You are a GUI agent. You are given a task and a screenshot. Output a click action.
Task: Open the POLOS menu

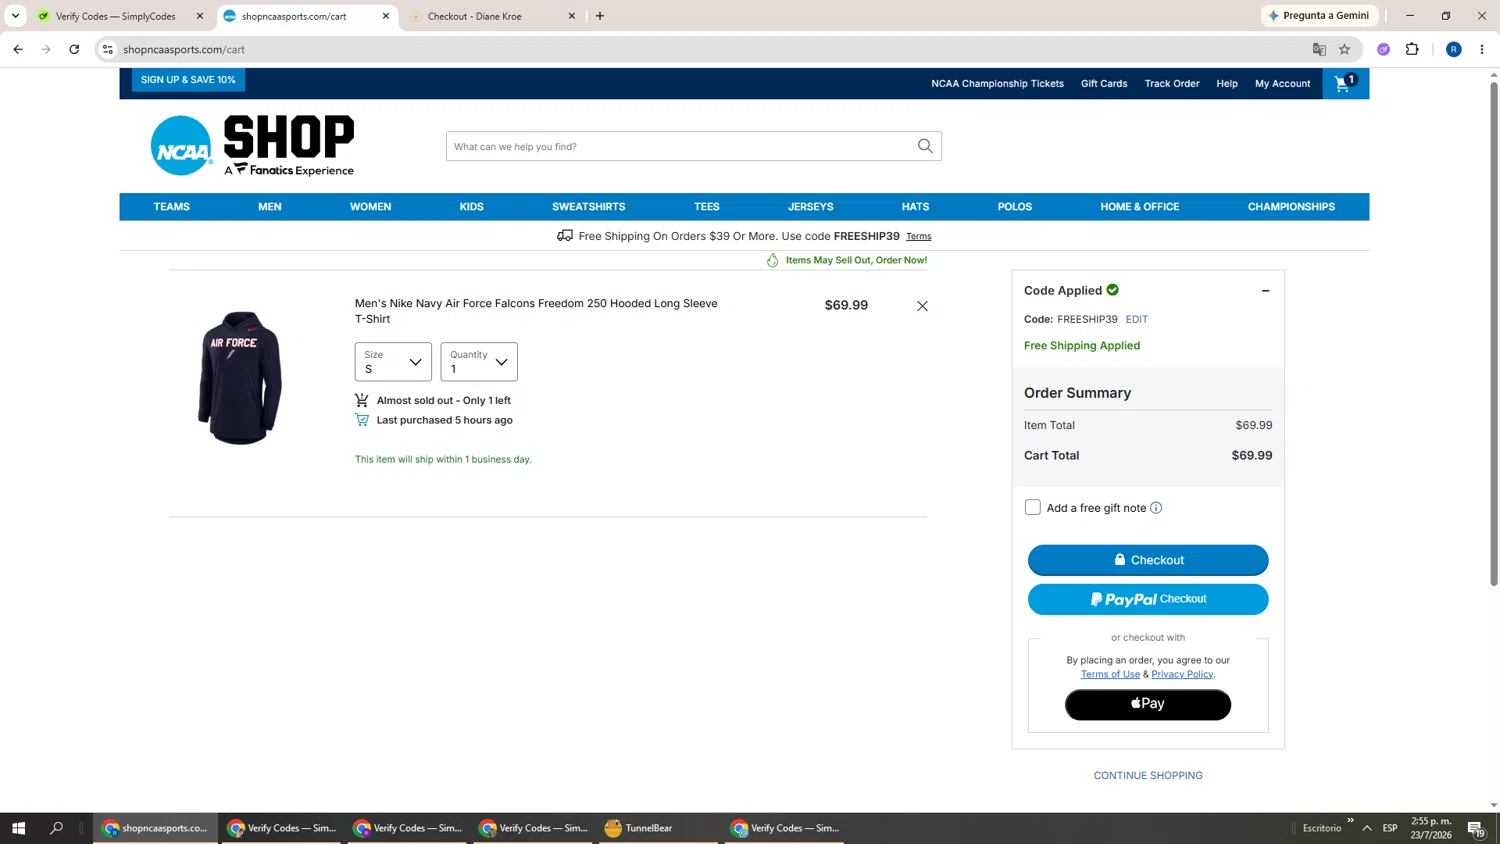tap(1015, 207)
